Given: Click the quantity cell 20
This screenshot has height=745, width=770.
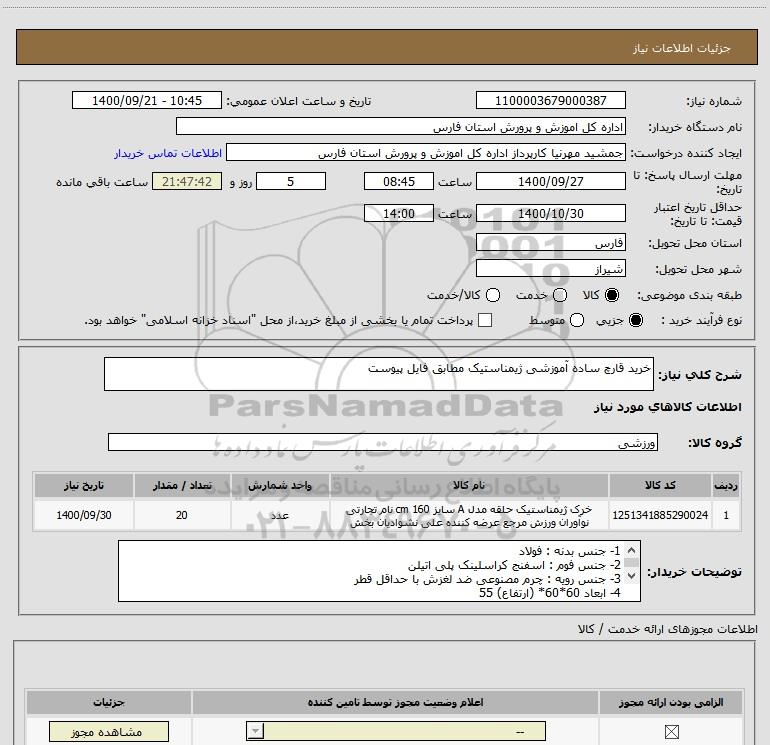Looking at the screenshot, I should [x=182, y=515].
